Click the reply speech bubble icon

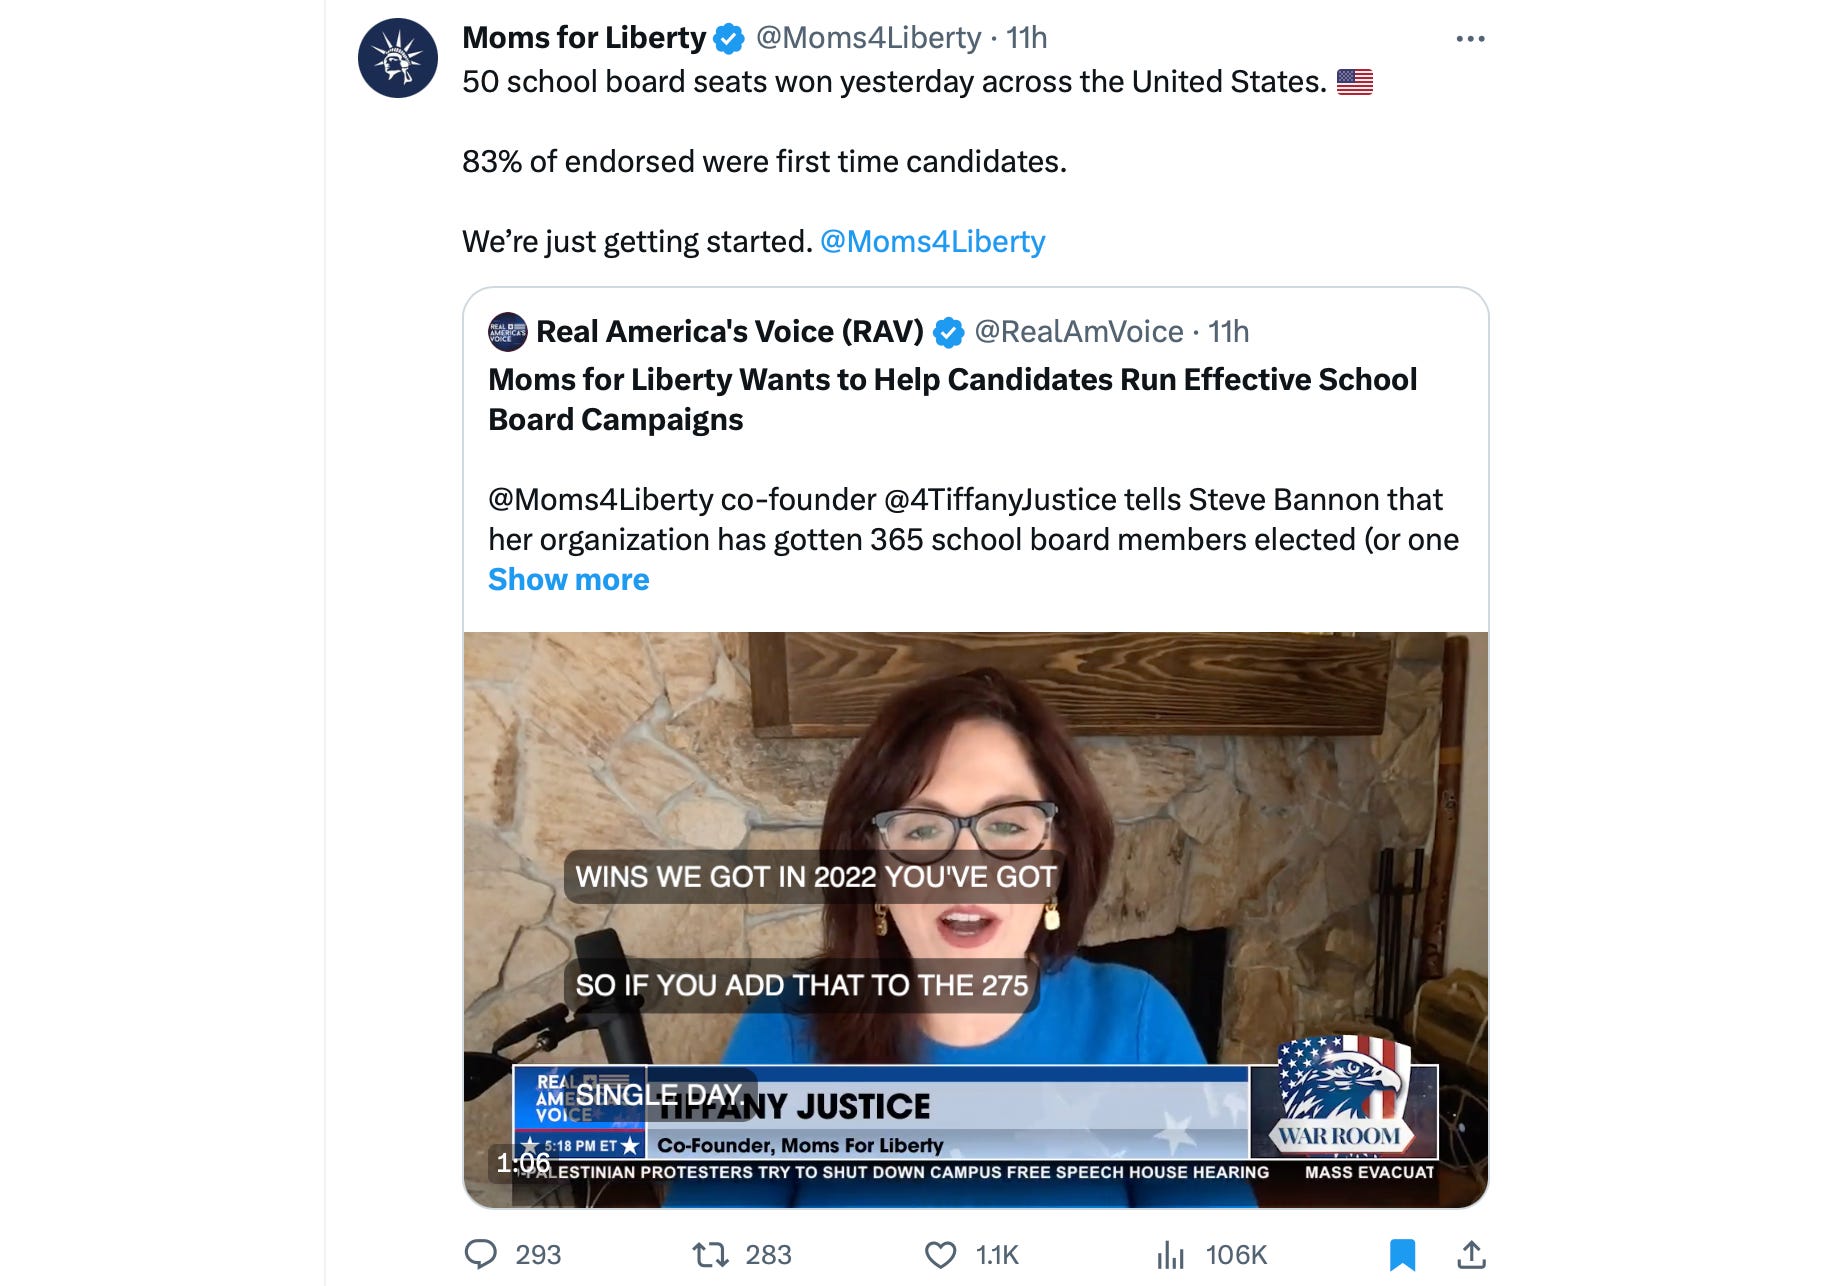(481, 1254)
